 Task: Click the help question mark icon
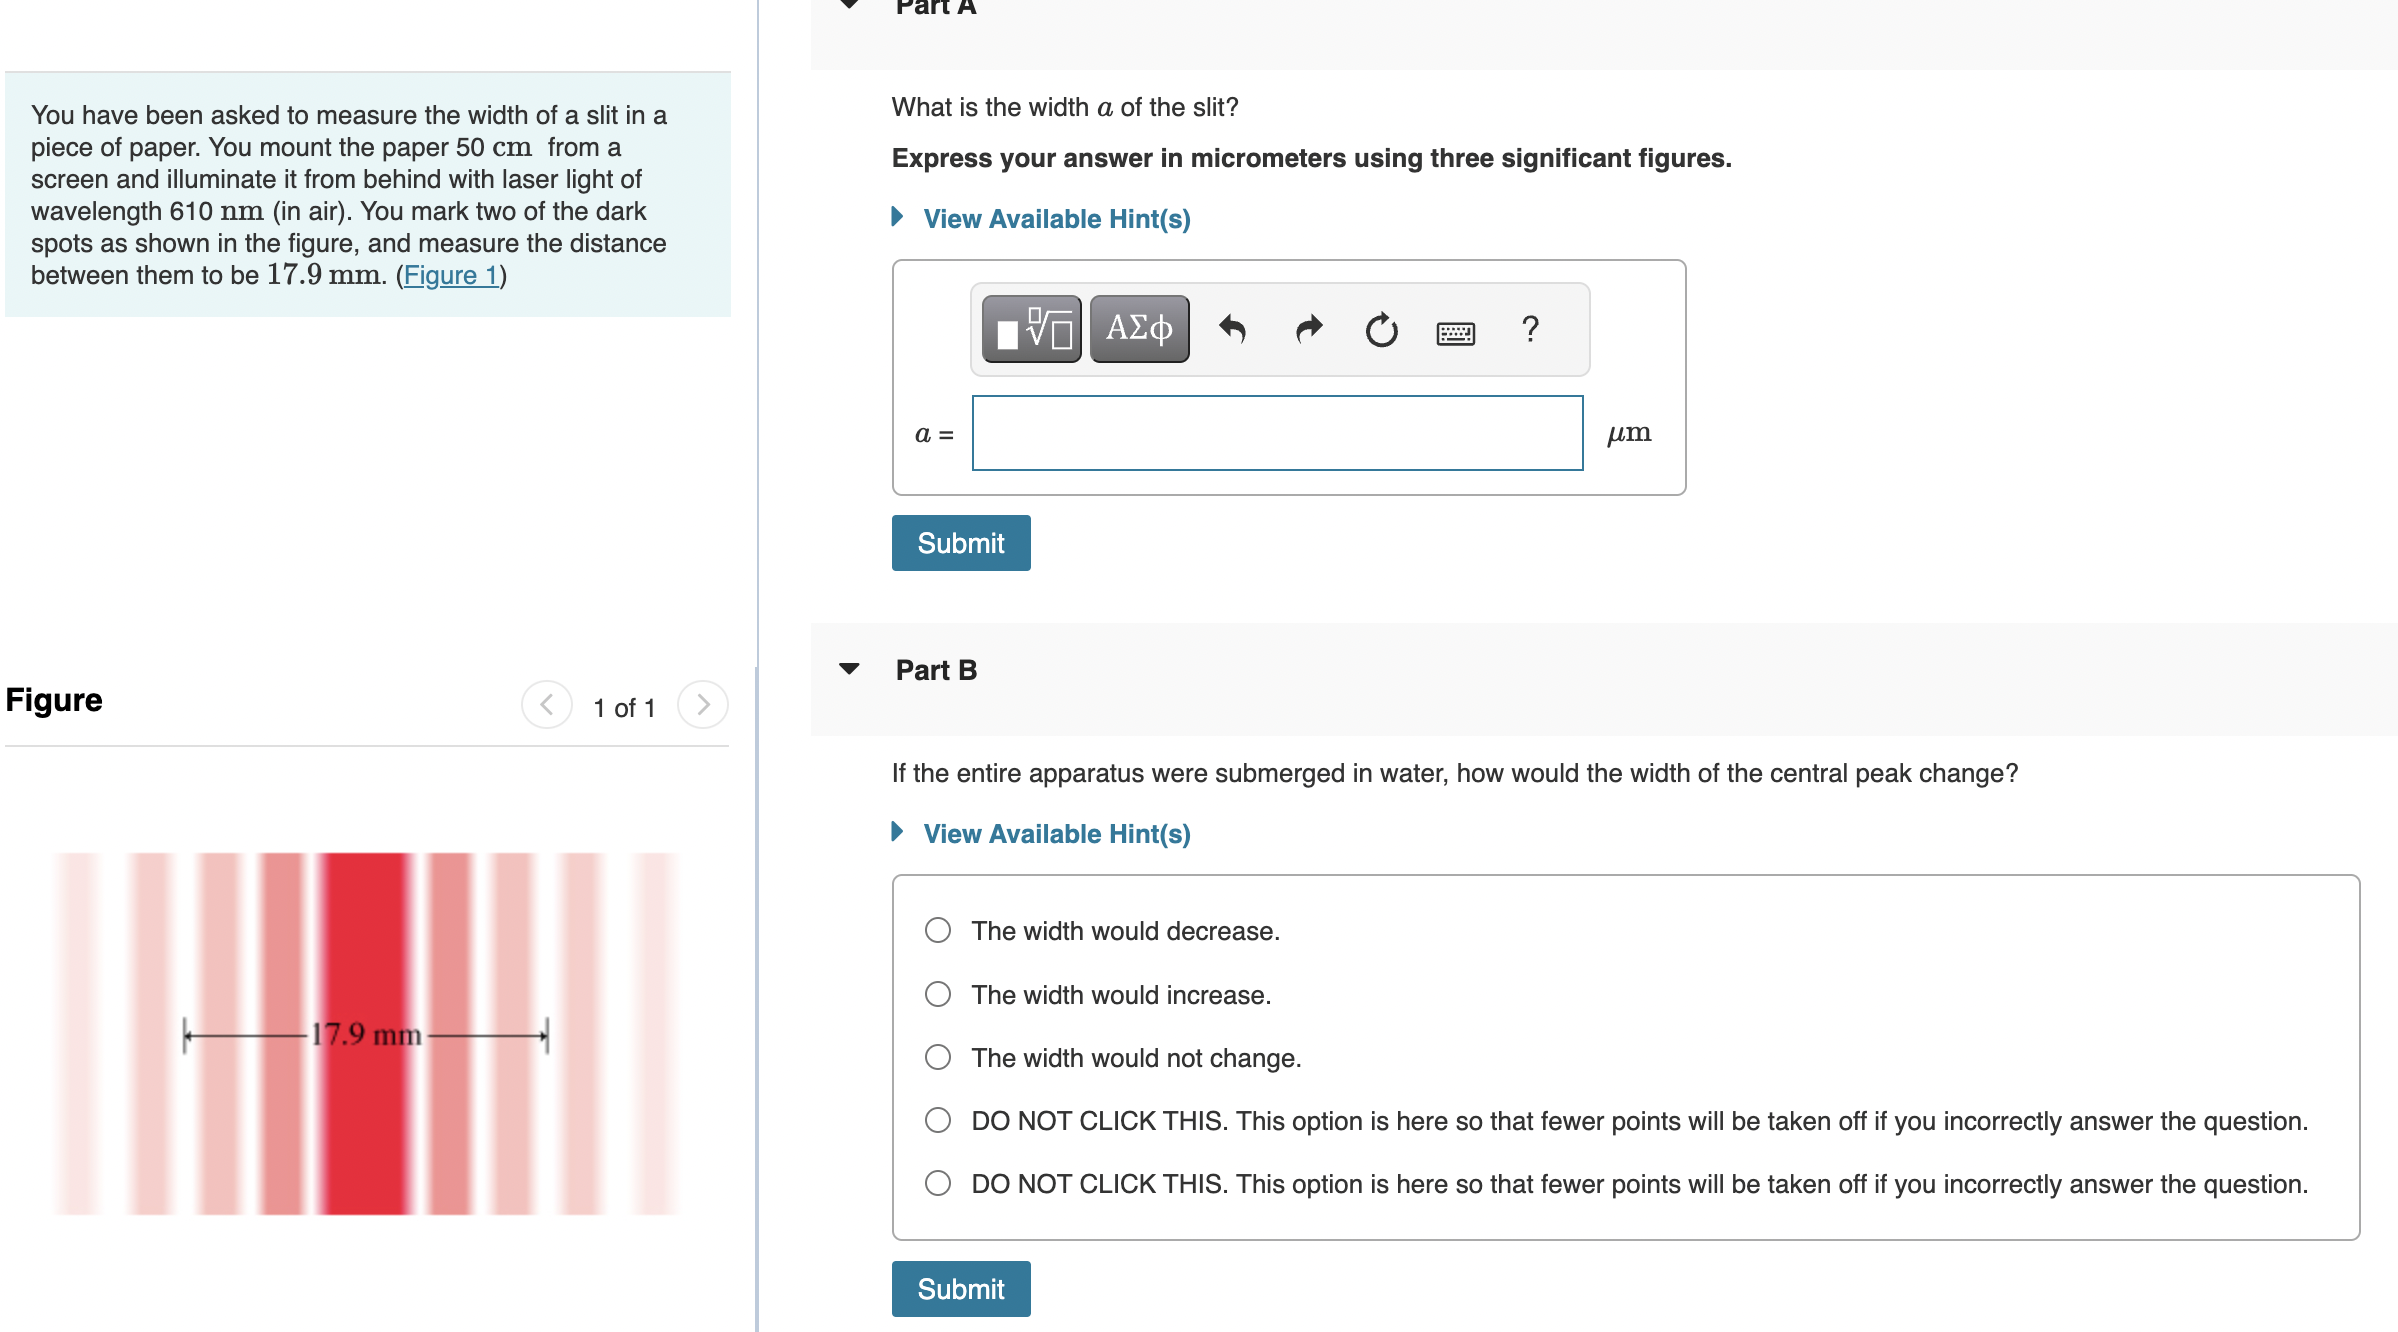pos(1525,326)
